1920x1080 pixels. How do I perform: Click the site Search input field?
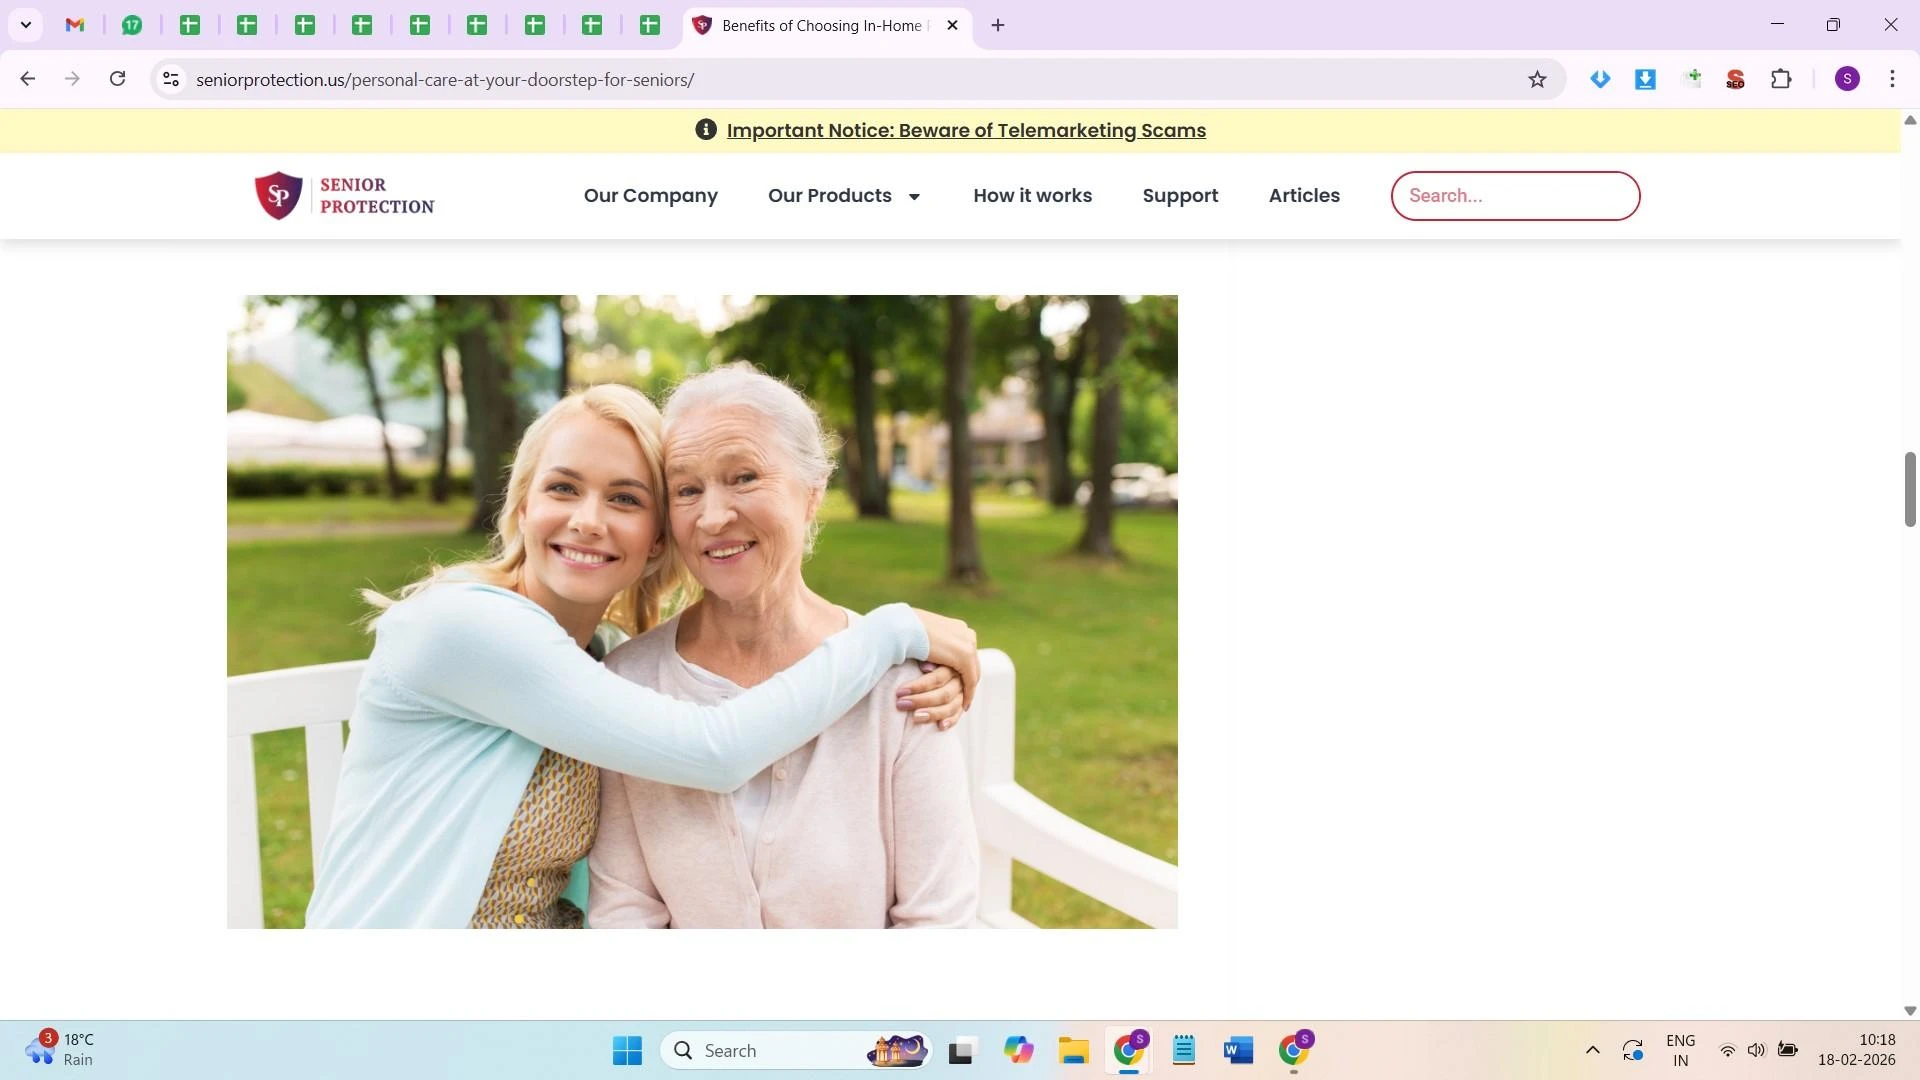(1514, 196)
